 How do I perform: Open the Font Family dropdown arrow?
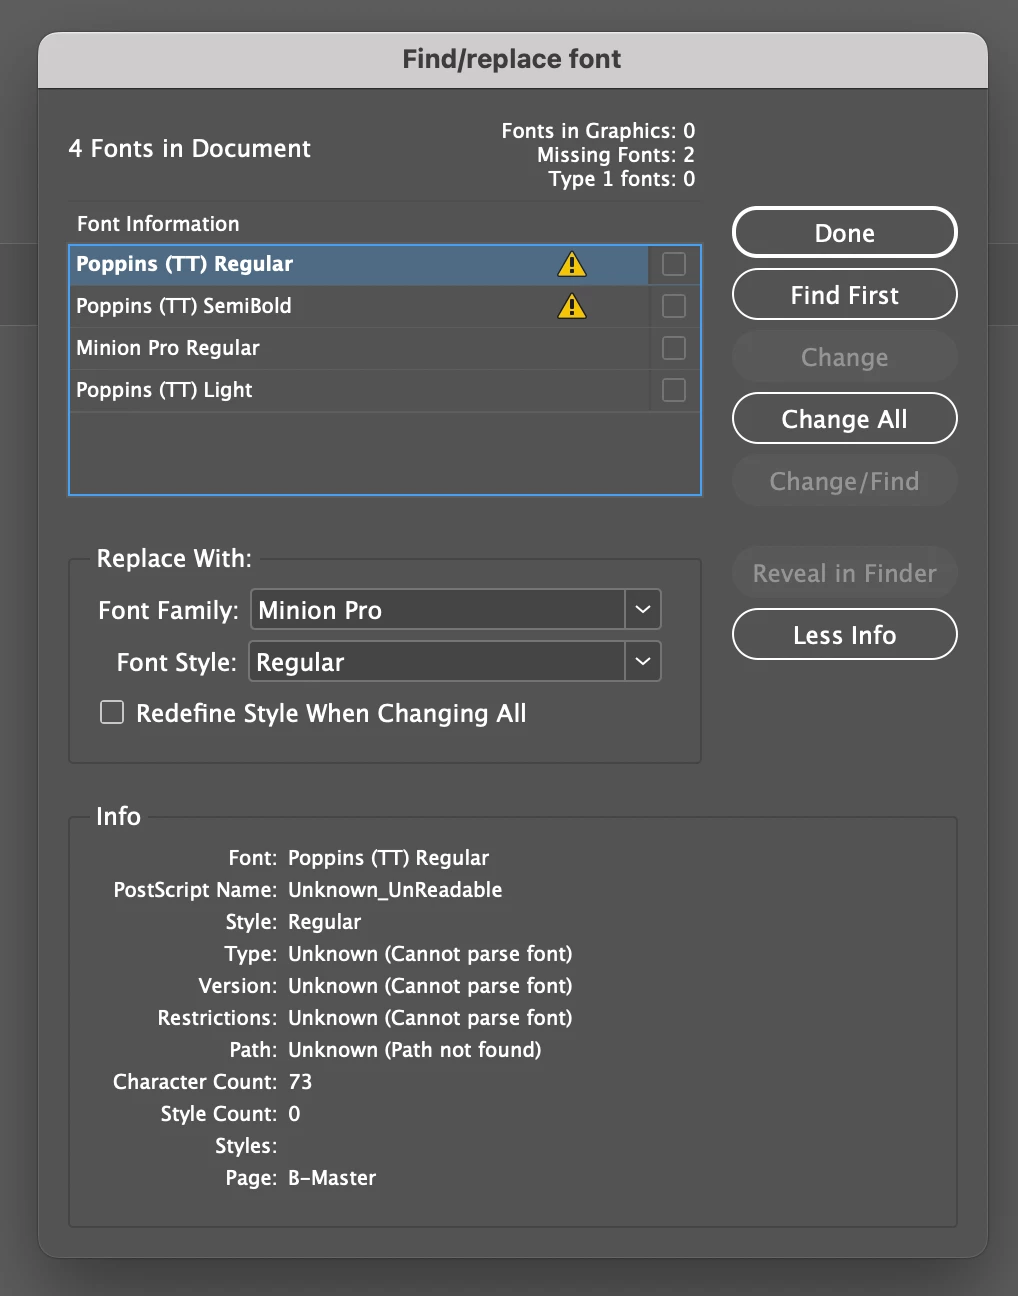[x=643, y=609]
